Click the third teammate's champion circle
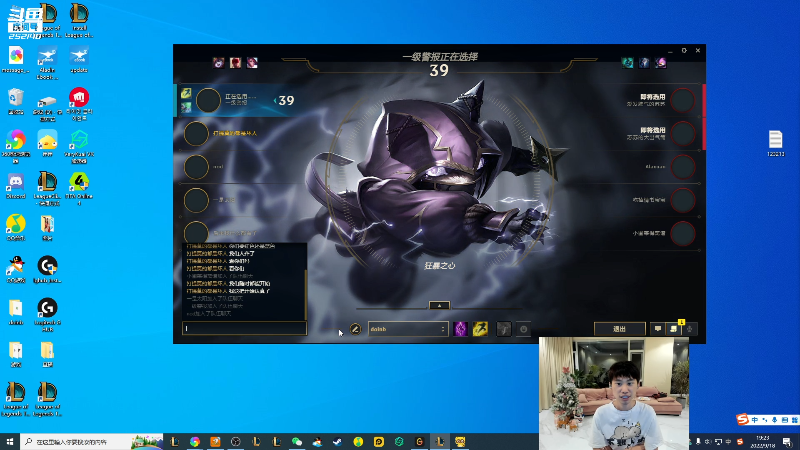The image size is (800, 450). 196,167
